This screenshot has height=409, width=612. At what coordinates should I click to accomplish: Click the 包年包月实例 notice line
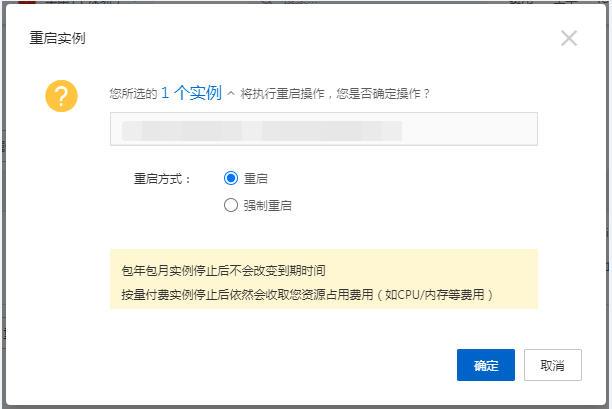tap(223, 271)
